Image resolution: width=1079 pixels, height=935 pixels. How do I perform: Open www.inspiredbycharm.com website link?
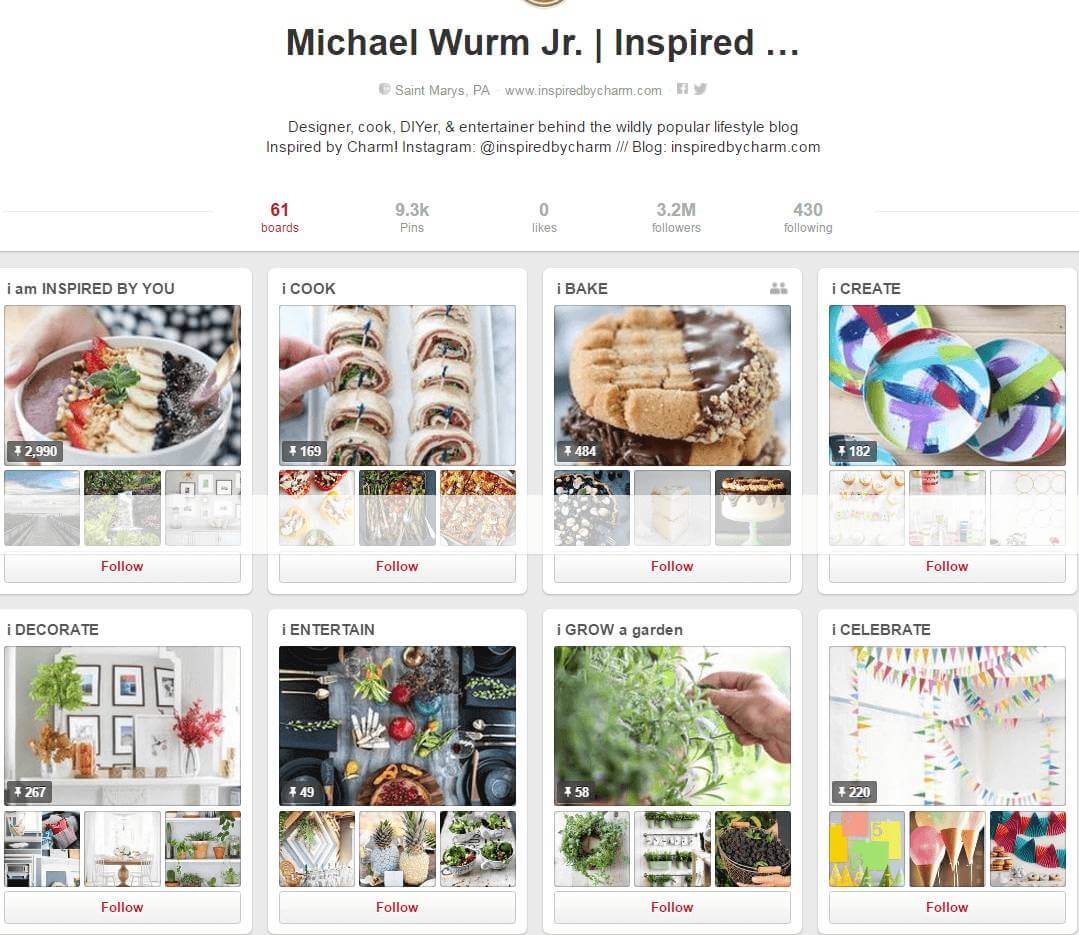pyautogui.click(x=583, y=90)
